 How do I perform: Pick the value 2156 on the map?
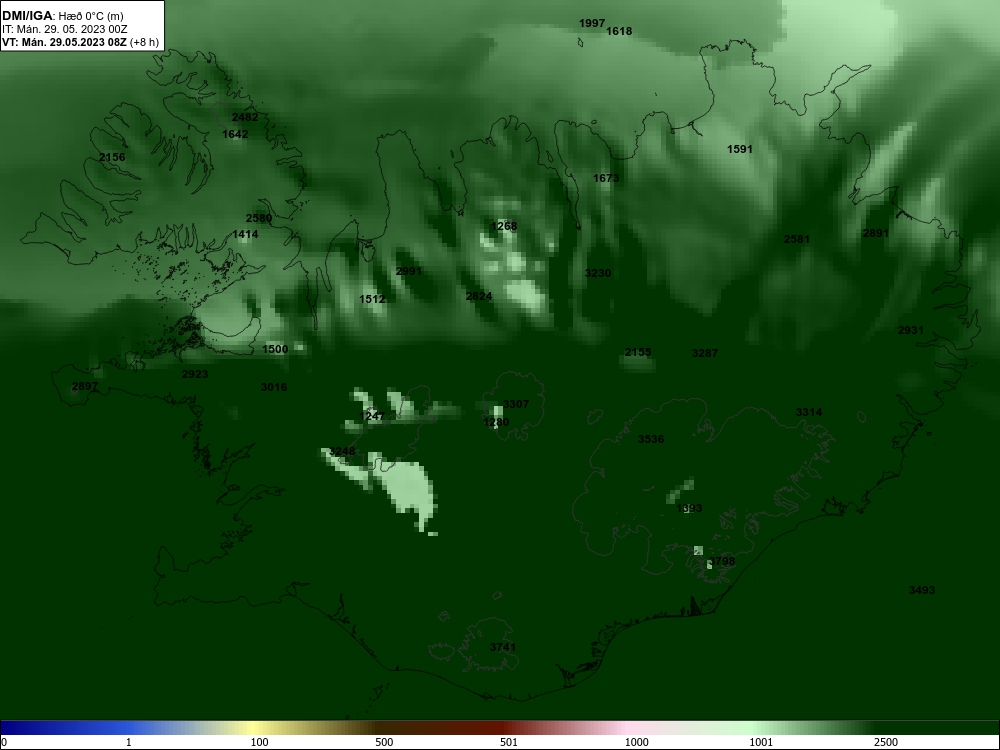112,157
